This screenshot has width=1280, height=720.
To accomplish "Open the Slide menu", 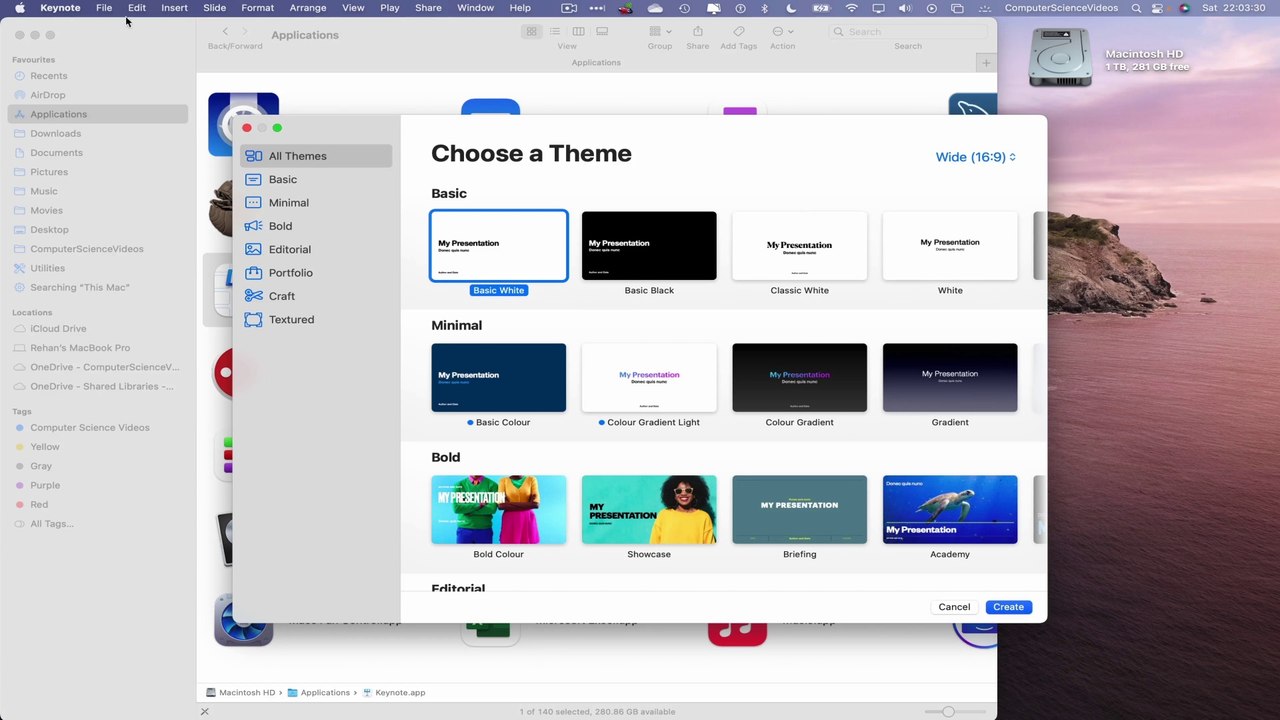I will tap(214, 8).
